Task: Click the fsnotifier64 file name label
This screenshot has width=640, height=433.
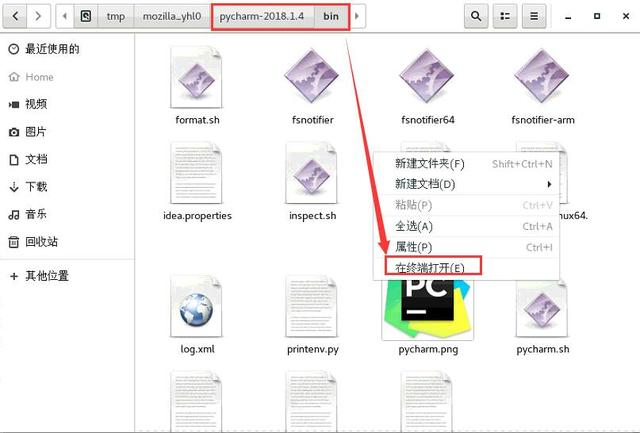Action: [x=428, y=120]
